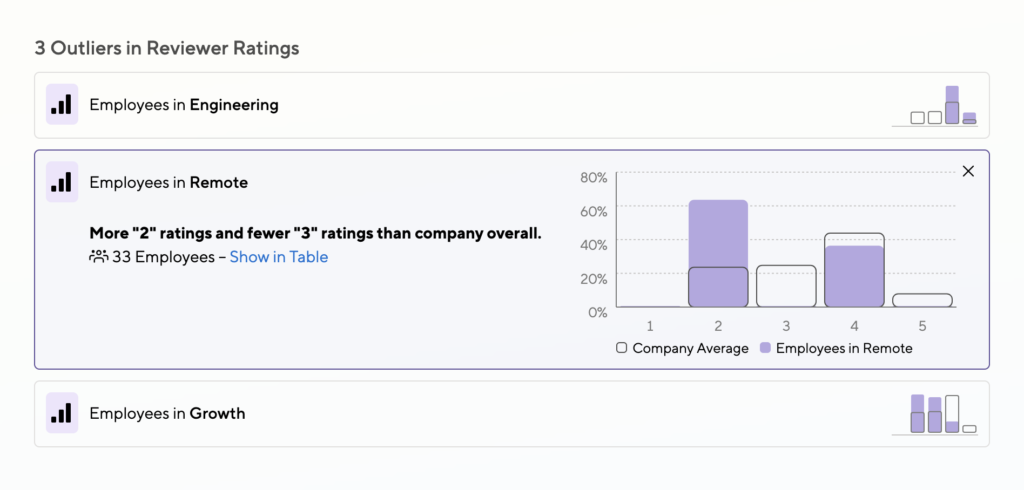This screenshot has height=490, width=1024.
Task: Click the people icon next to 33 Employees
Action: [x=98, y=257]
